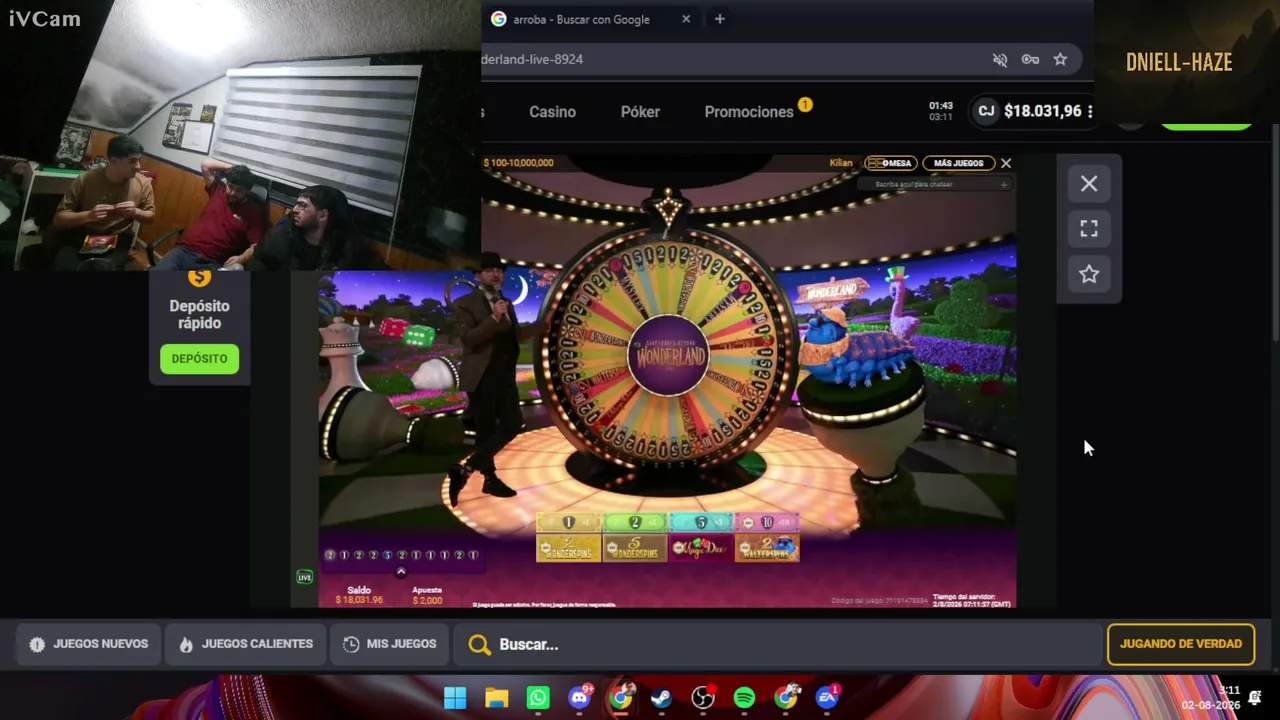Screen dimensions: 1280x720
Task: Place bet on number 1 spot
Action: [568, 523]
